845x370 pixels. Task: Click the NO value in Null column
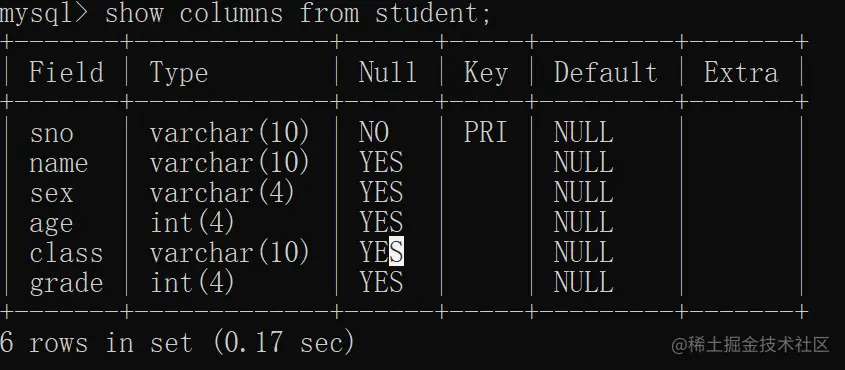[x=374, y=132]
